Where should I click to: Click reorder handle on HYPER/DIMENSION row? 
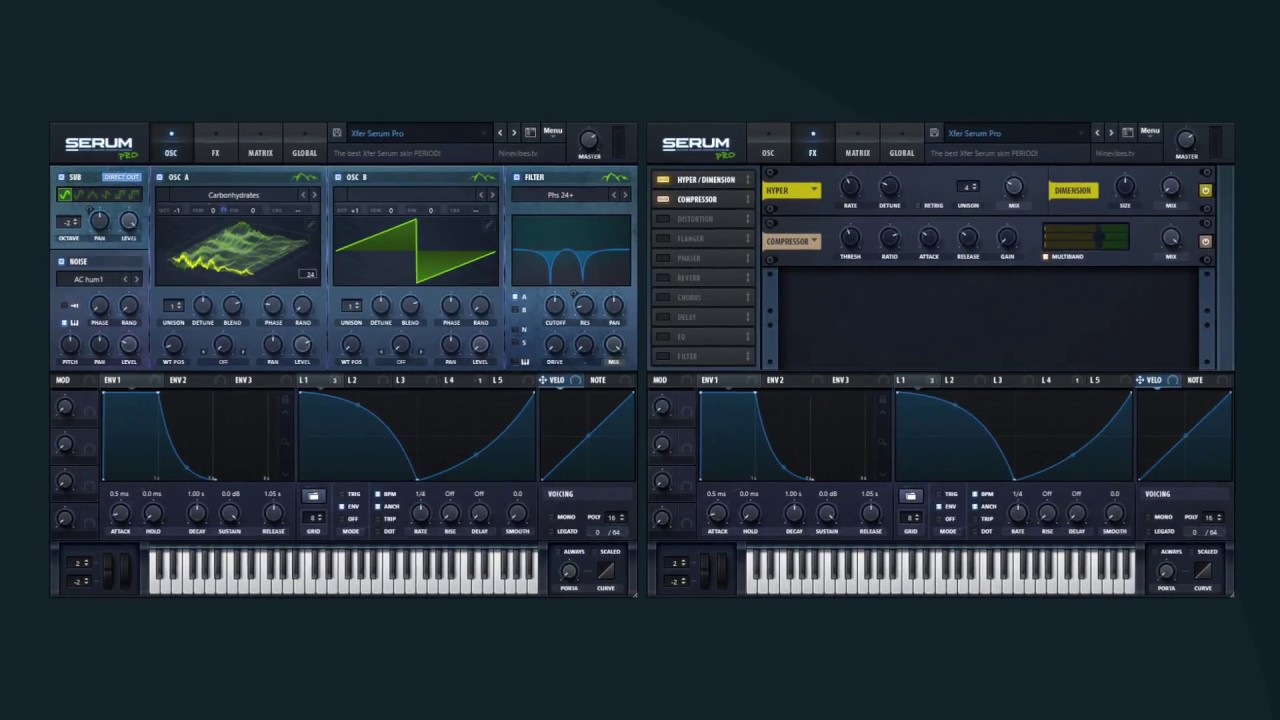(748, 180)
